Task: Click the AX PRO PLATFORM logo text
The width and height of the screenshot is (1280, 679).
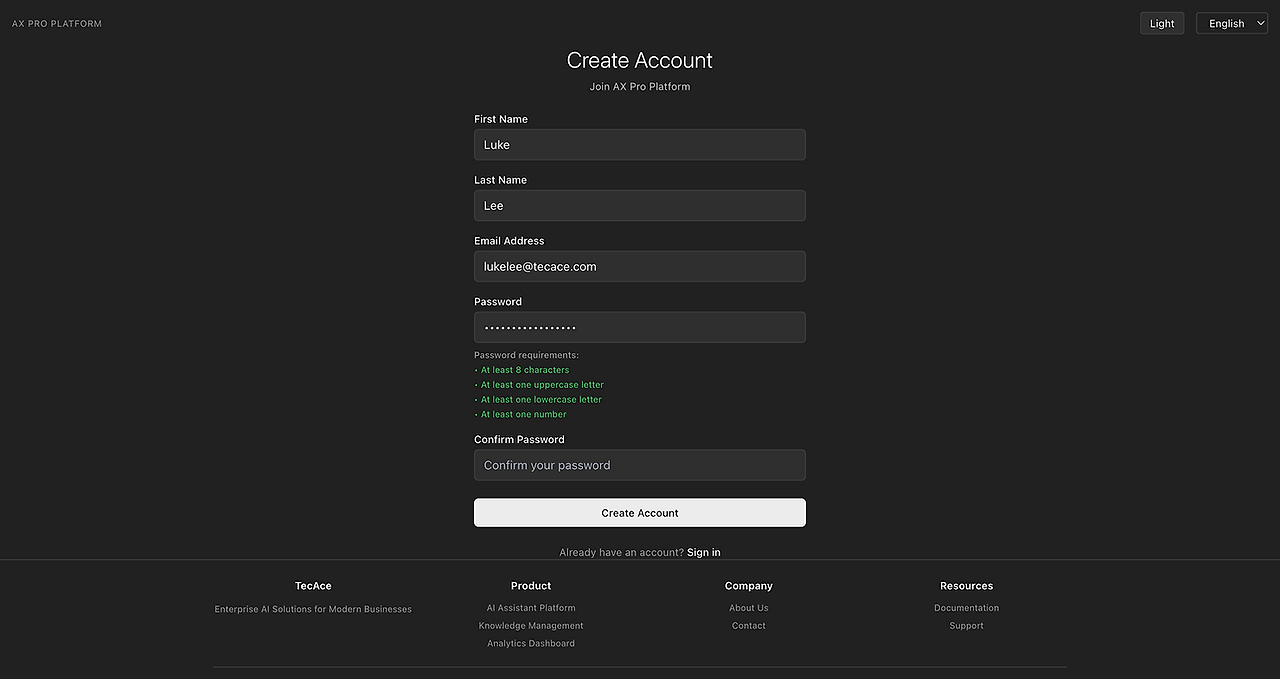Action: 57,23
